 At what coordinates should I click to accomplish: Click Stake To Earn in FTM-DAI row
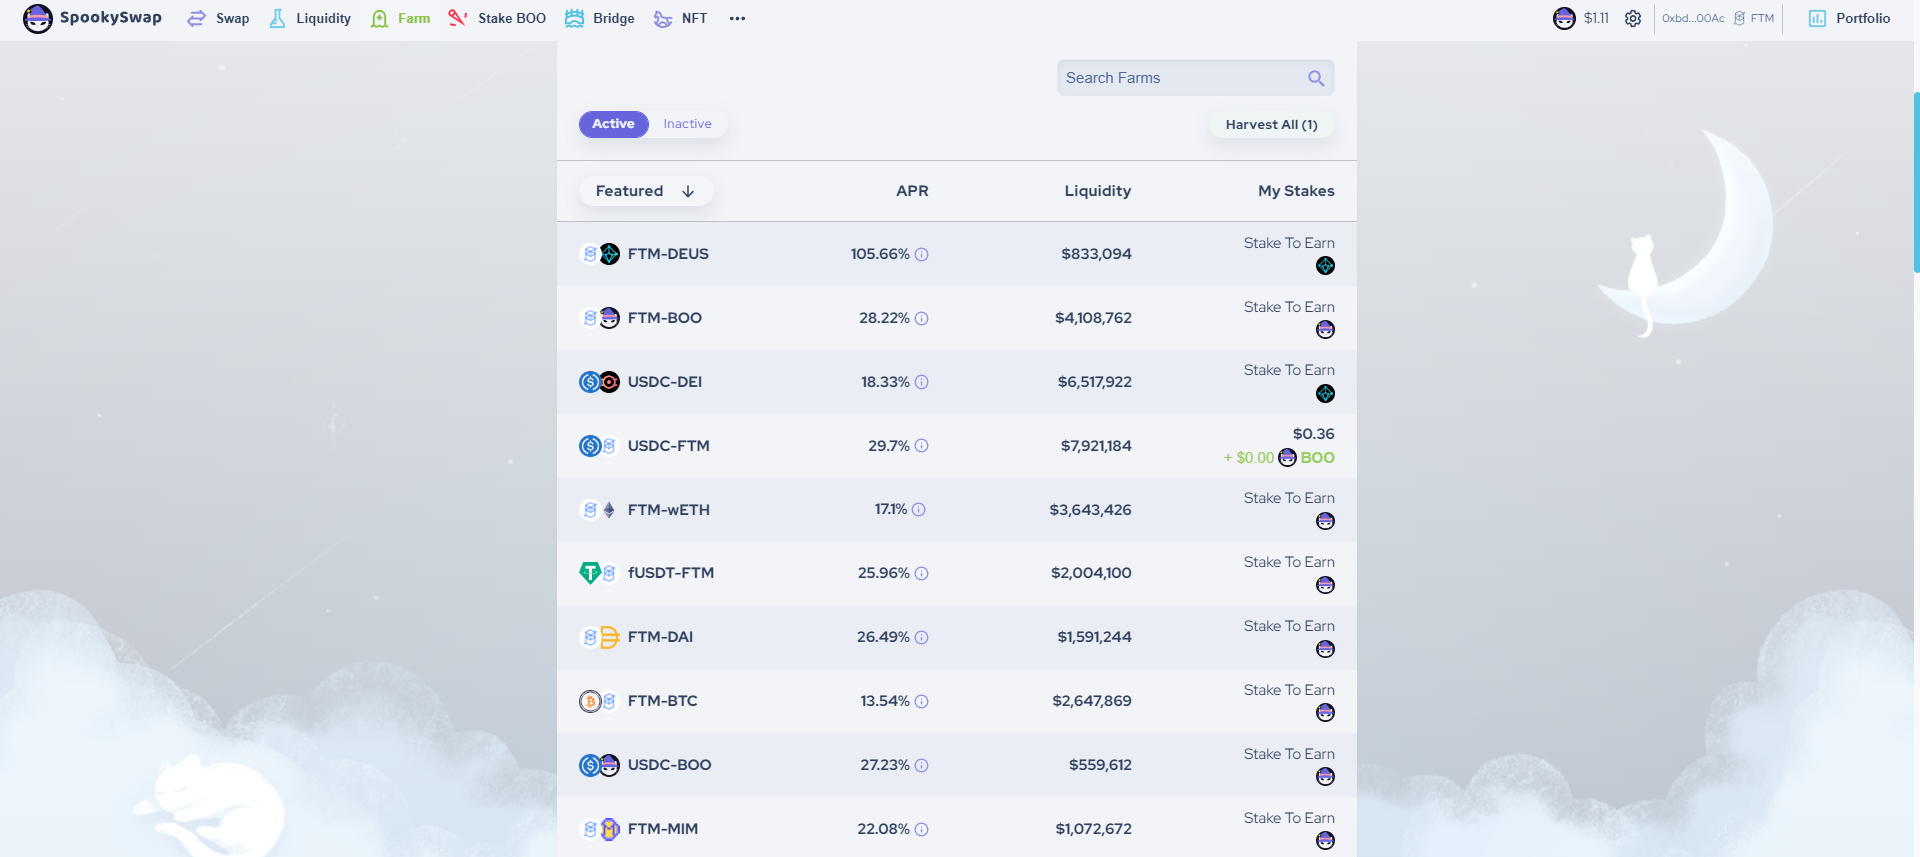click(x=1289, y=626)
